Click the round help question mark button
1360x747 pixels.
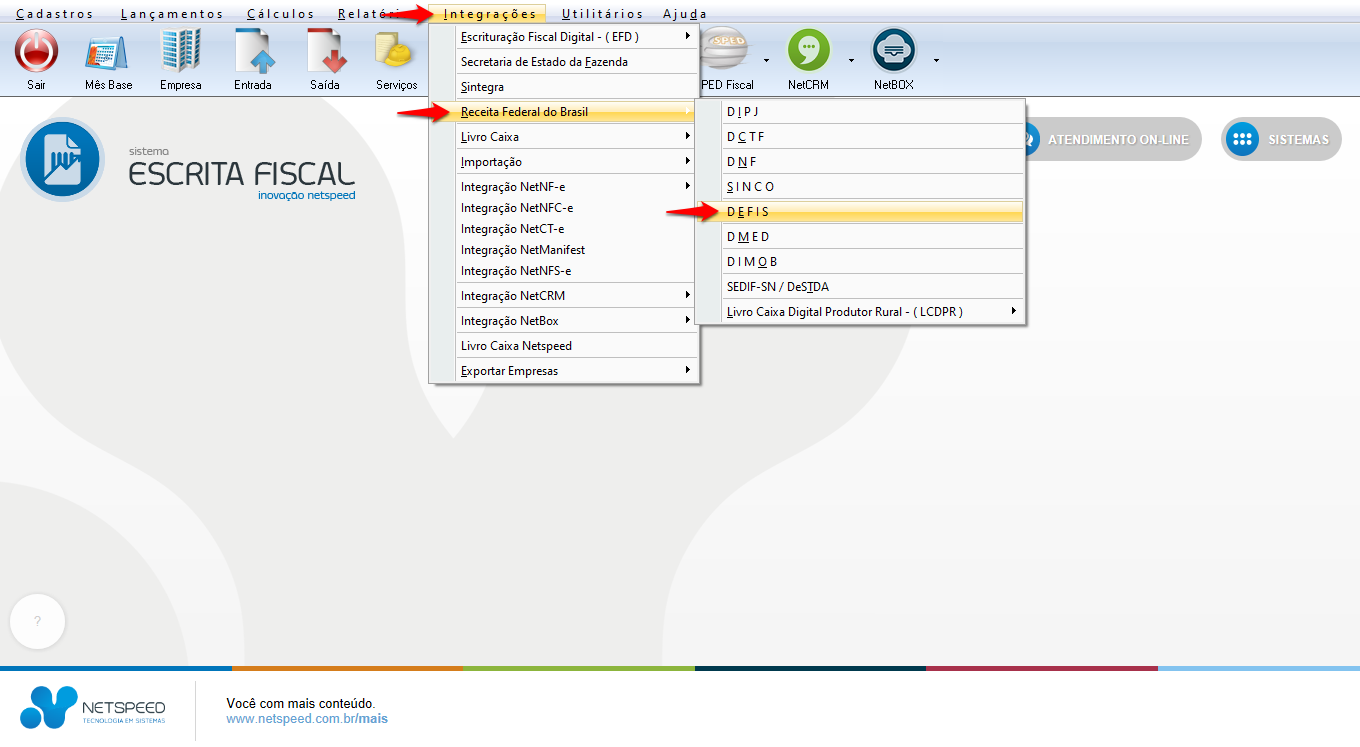[x=38, y=621]
